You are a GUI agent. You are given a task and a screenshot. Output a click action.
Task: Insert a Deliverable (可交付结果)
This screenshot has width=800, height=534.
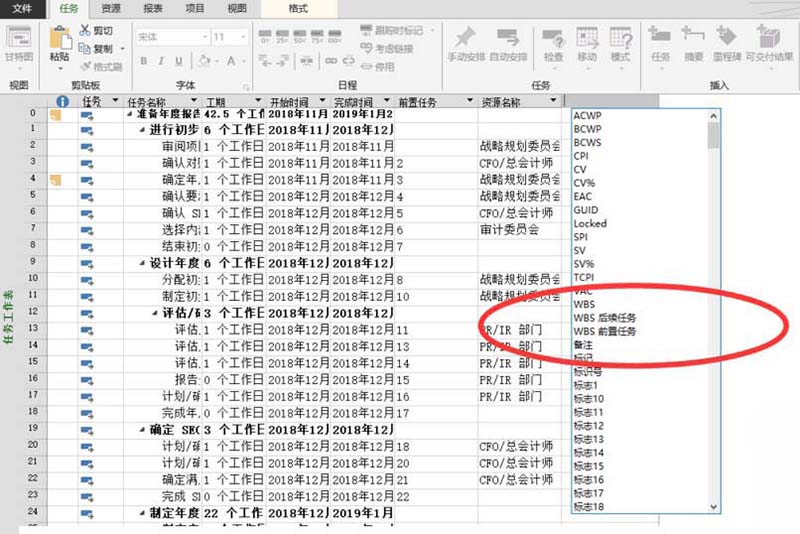point(769,45)
